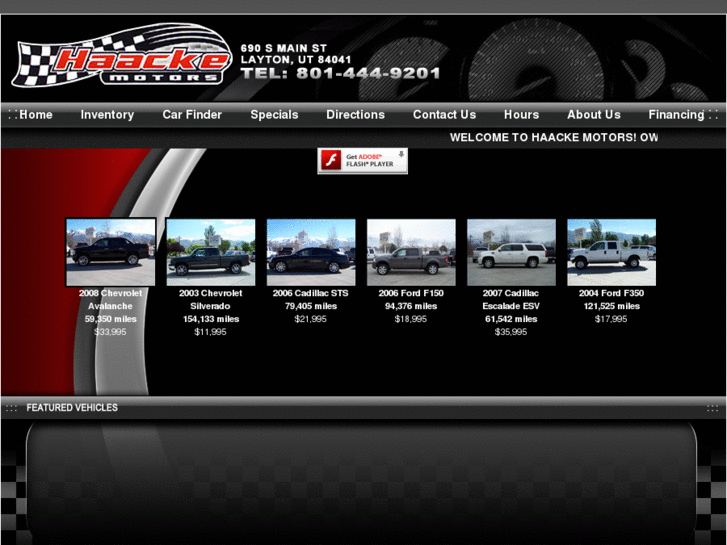Click the 690 S MAIN ST address
The width and height of the screenshot is (727, 545).
point(284,48)
